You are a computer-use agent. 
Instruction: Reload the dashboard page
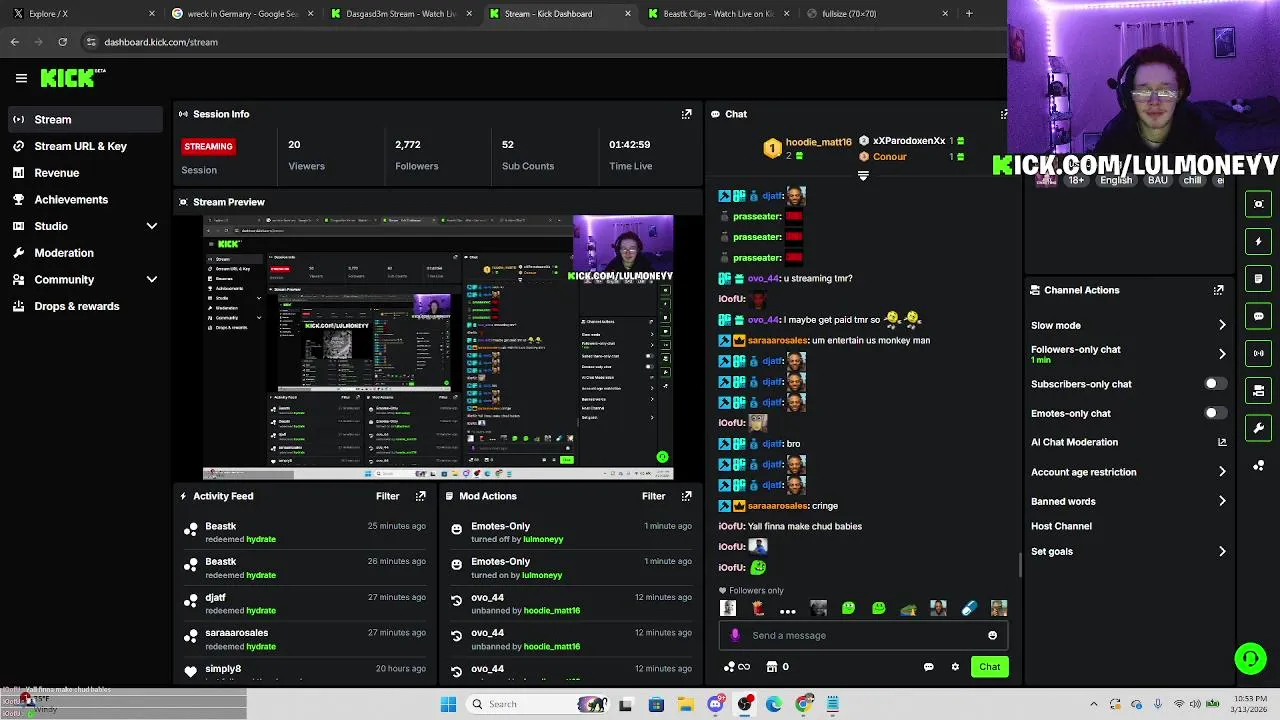tap(62, 42)
